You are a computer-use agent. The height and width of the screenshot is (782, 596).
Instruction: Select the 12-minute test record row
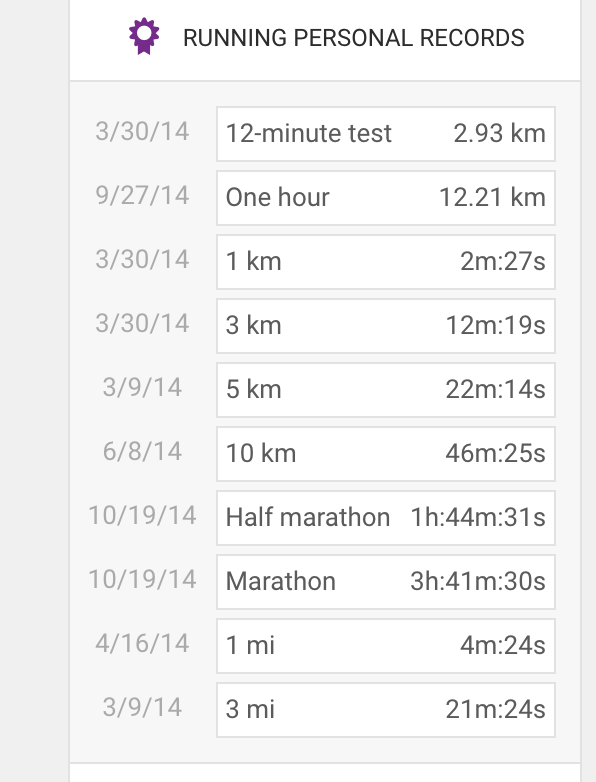(386, 134)
